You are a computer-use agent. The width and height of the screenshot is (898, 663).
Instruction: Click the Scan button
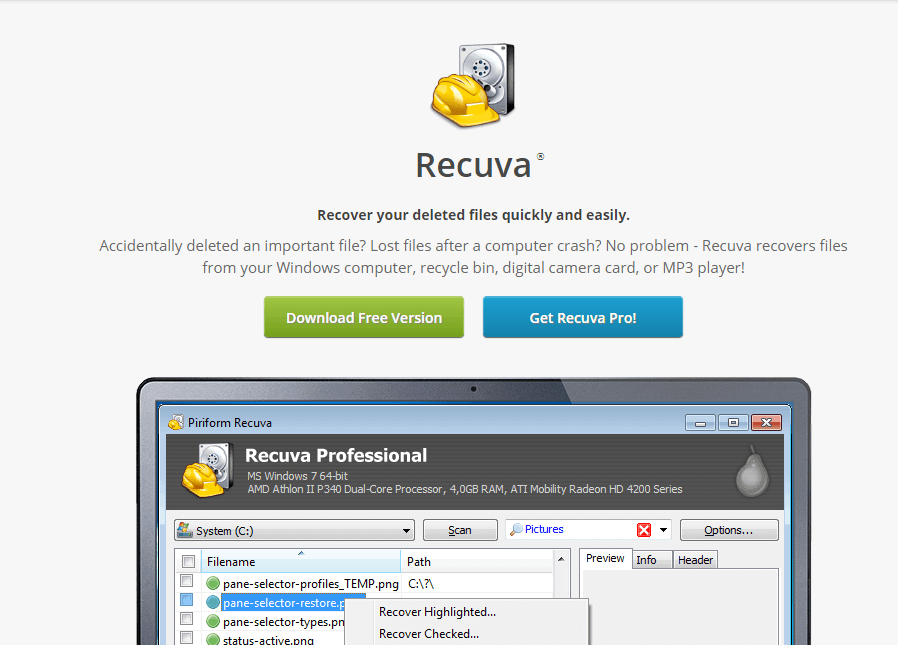coord(460,530)
